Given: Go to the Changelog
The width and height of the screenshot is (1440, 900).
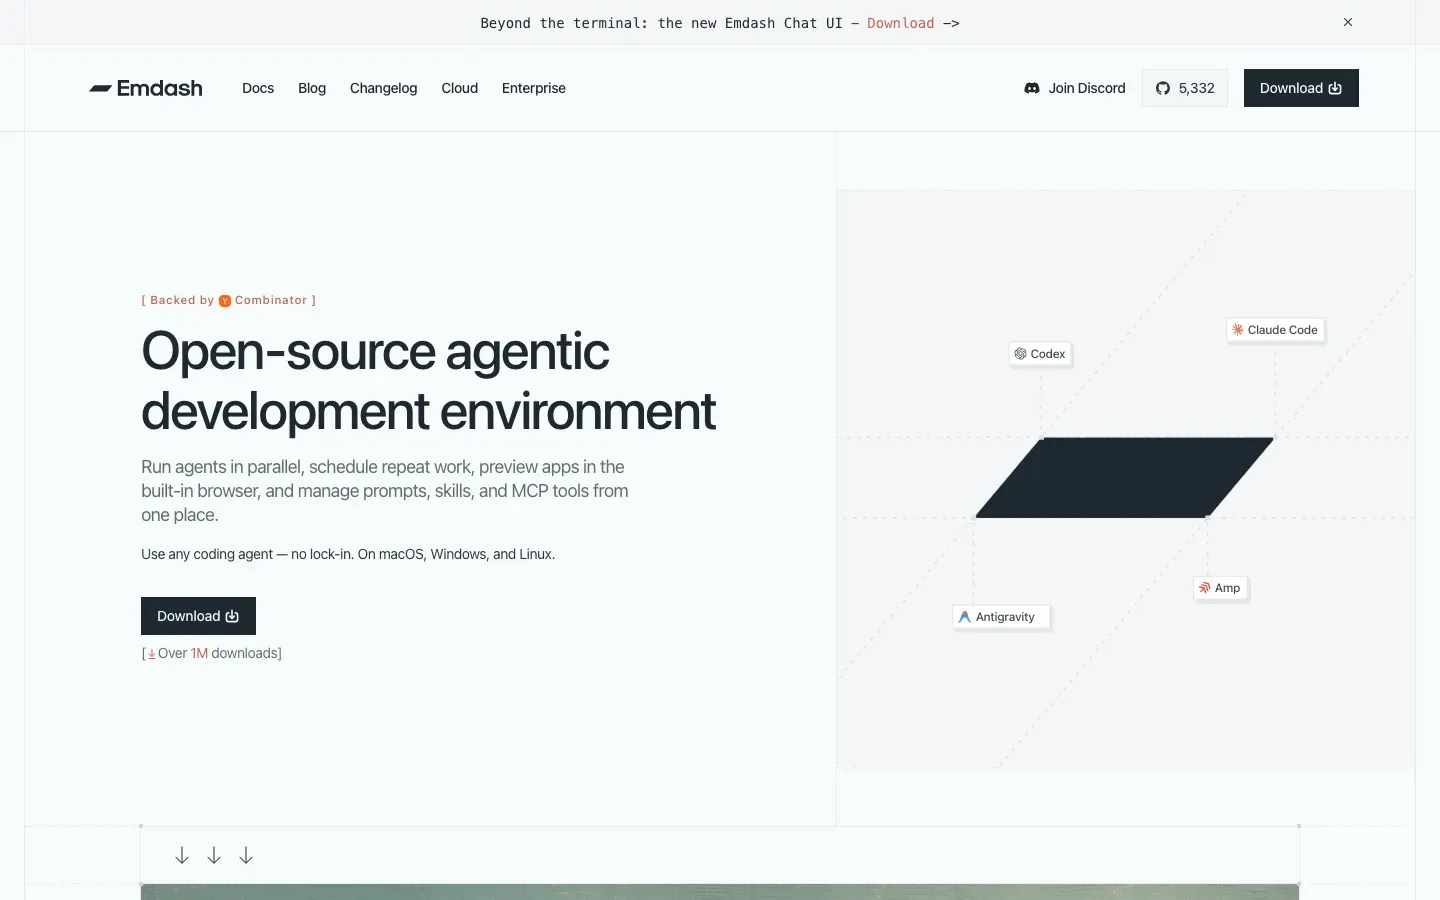Looking at the screenshot, I should click(383, 88).
